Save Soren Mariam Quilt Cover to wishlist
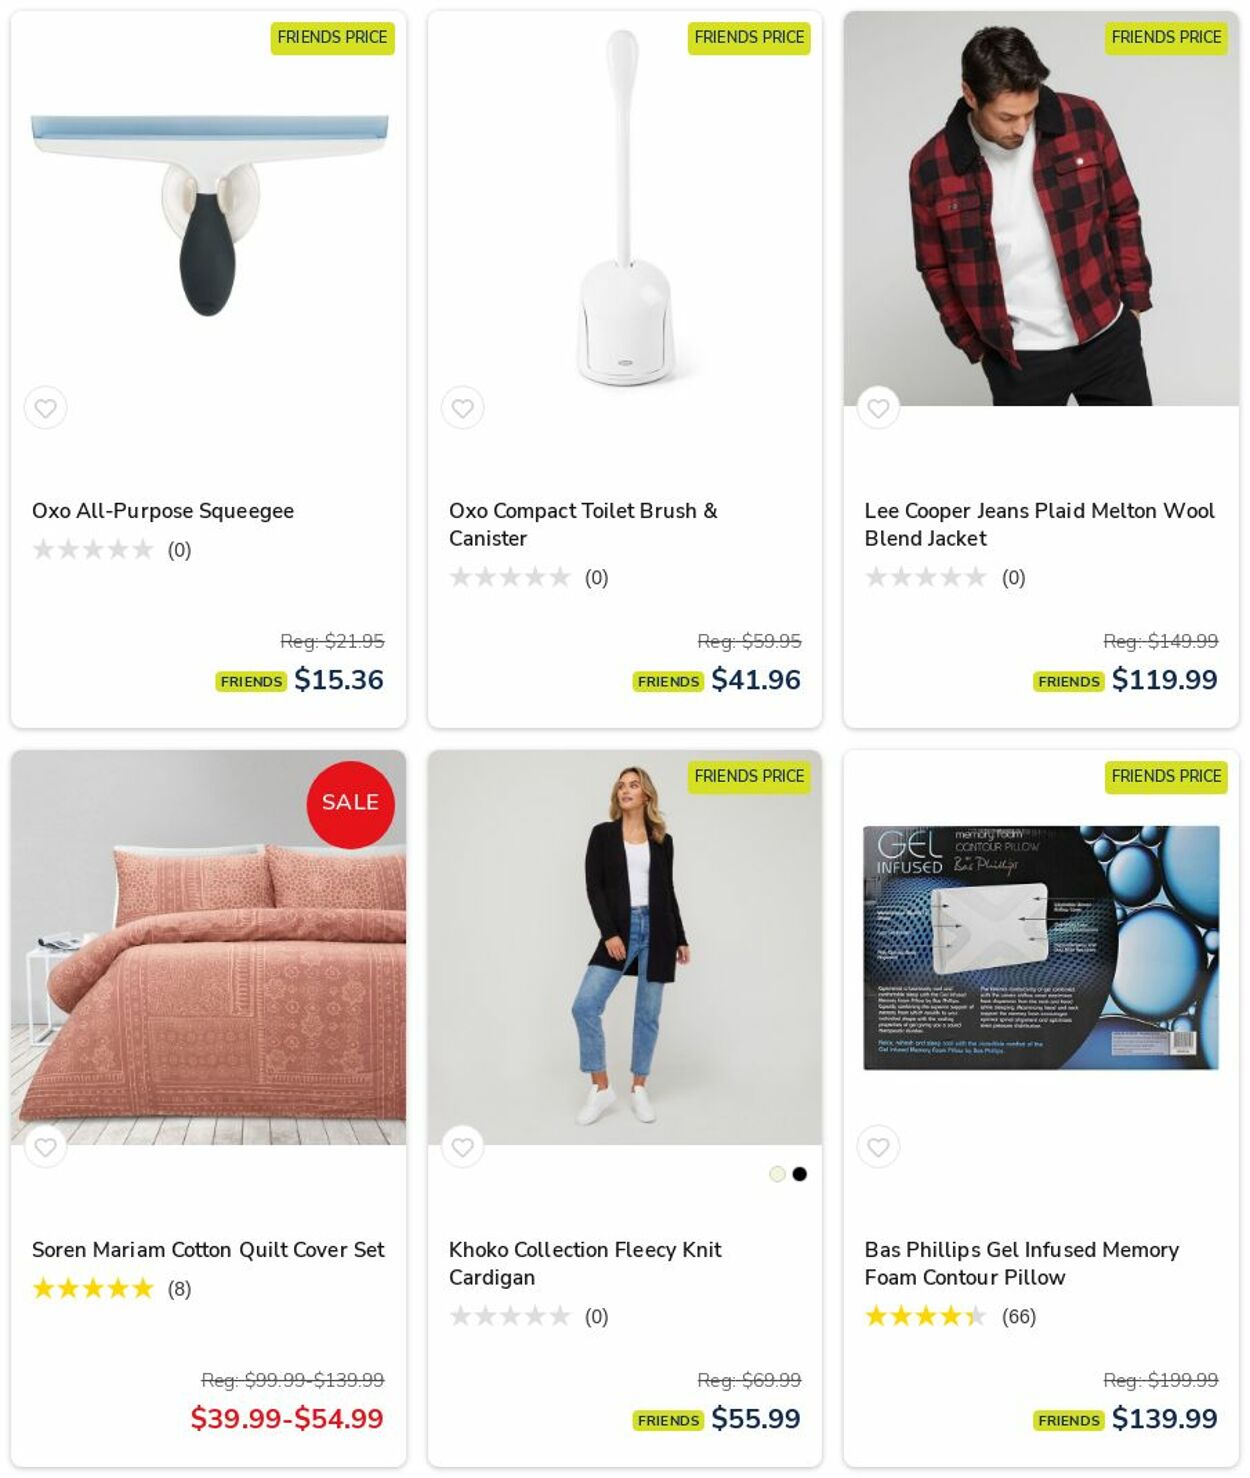 [x=45, y=1147]
